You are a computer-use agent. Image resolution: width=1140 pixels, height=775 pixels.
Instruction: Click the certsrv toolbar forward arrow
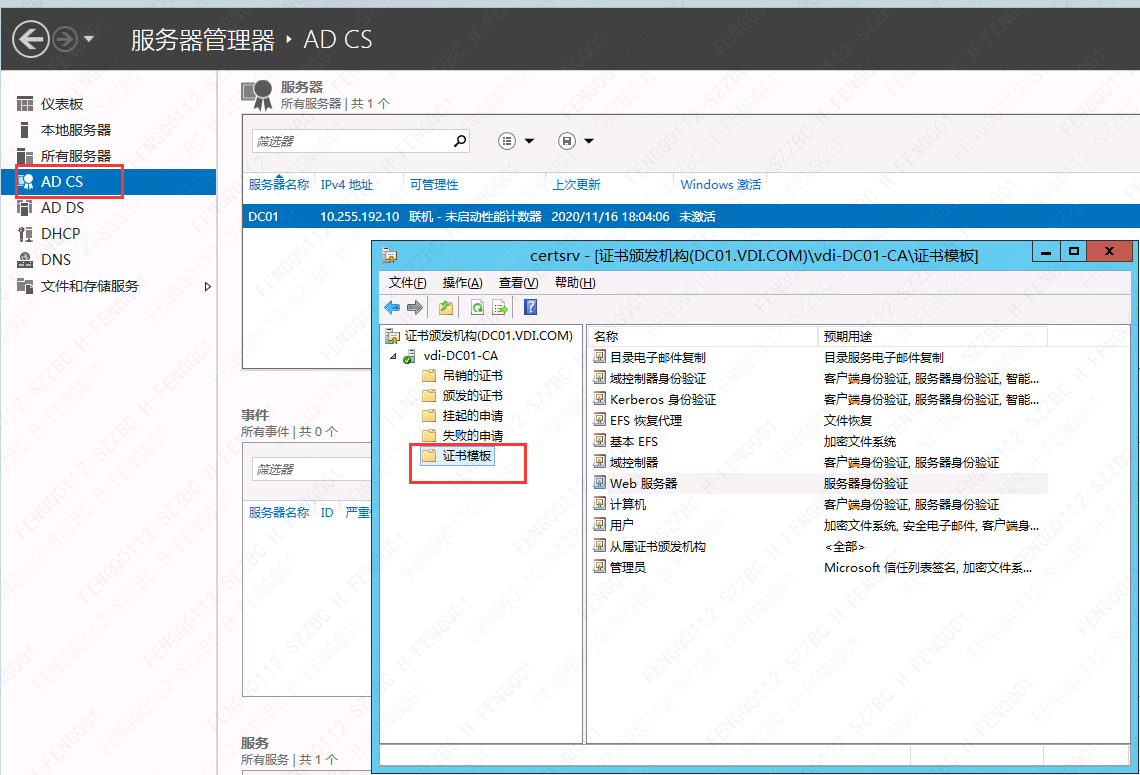coord(415,308)
